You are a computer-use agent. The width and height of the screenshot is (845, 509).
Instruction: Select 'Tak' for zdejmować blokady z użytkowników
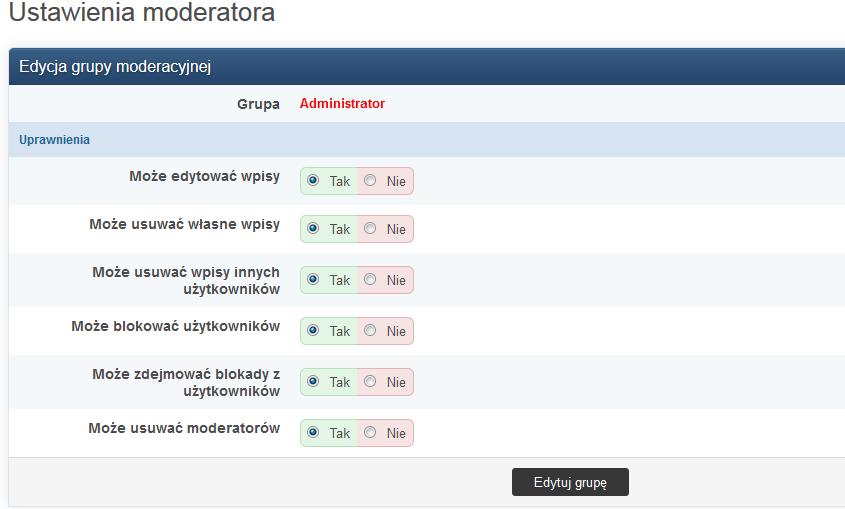[x=314, y=382]
